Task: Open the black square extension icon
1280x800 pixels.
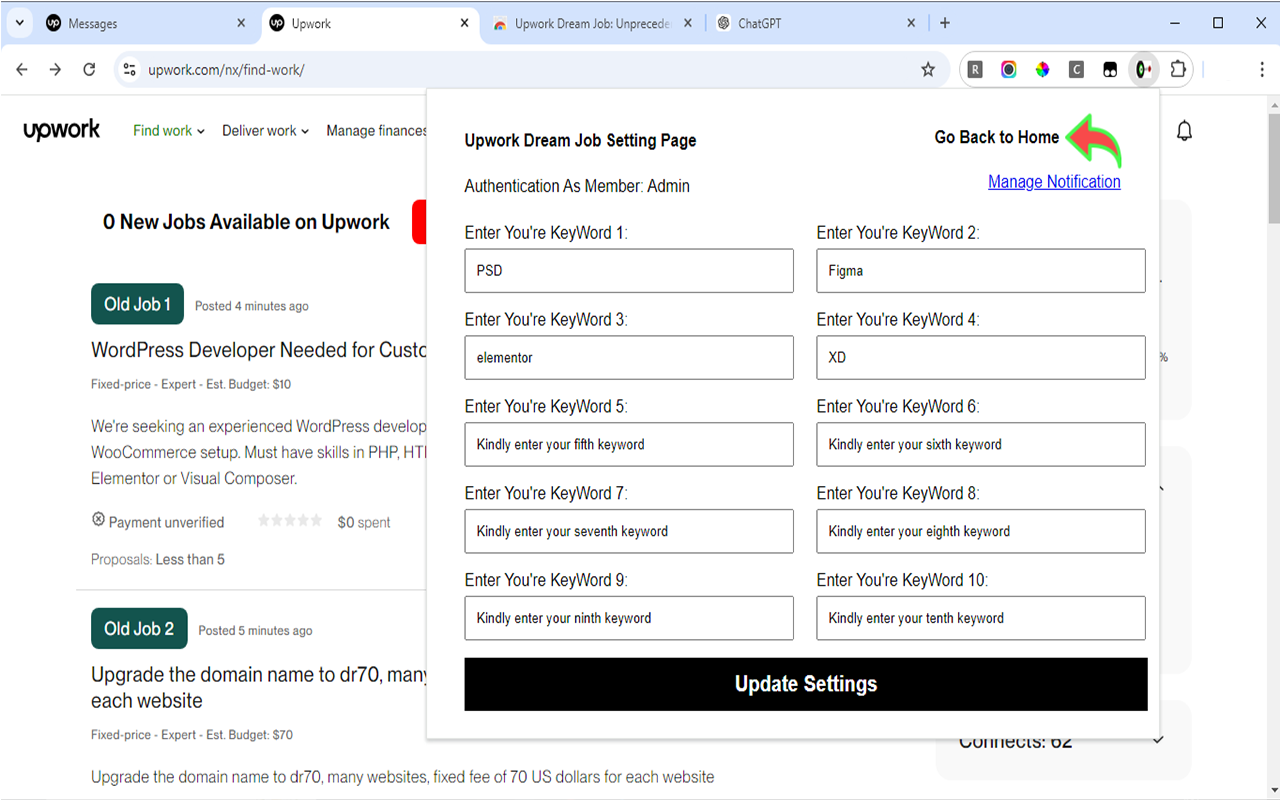Action: pos(1110,69)
